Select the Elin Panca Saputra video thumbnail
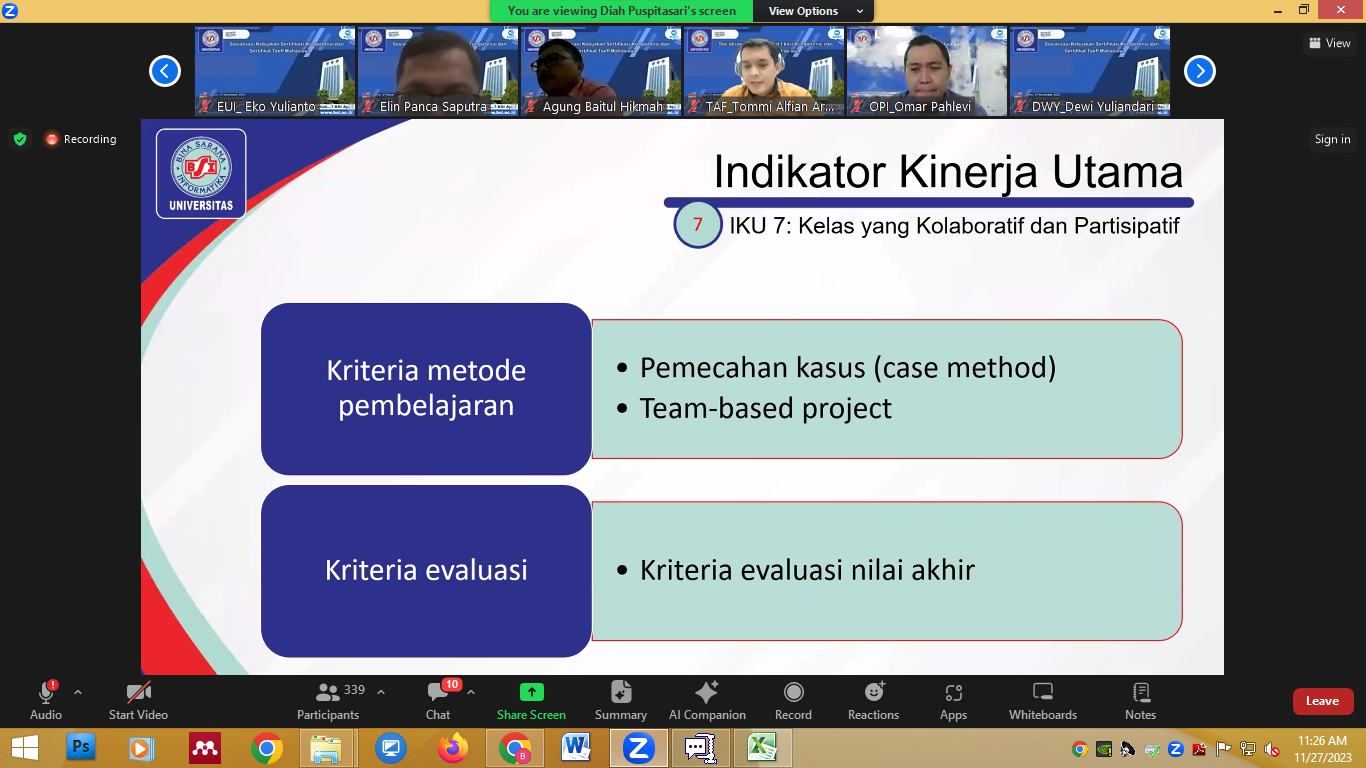The width and height of the screenshot is (1366, 768). 438,71
